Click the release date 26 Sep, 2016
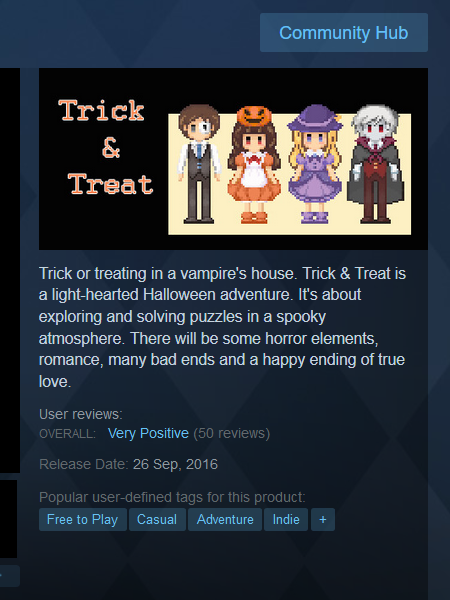Viewport: 450px width, 600px height. (175, 464)
